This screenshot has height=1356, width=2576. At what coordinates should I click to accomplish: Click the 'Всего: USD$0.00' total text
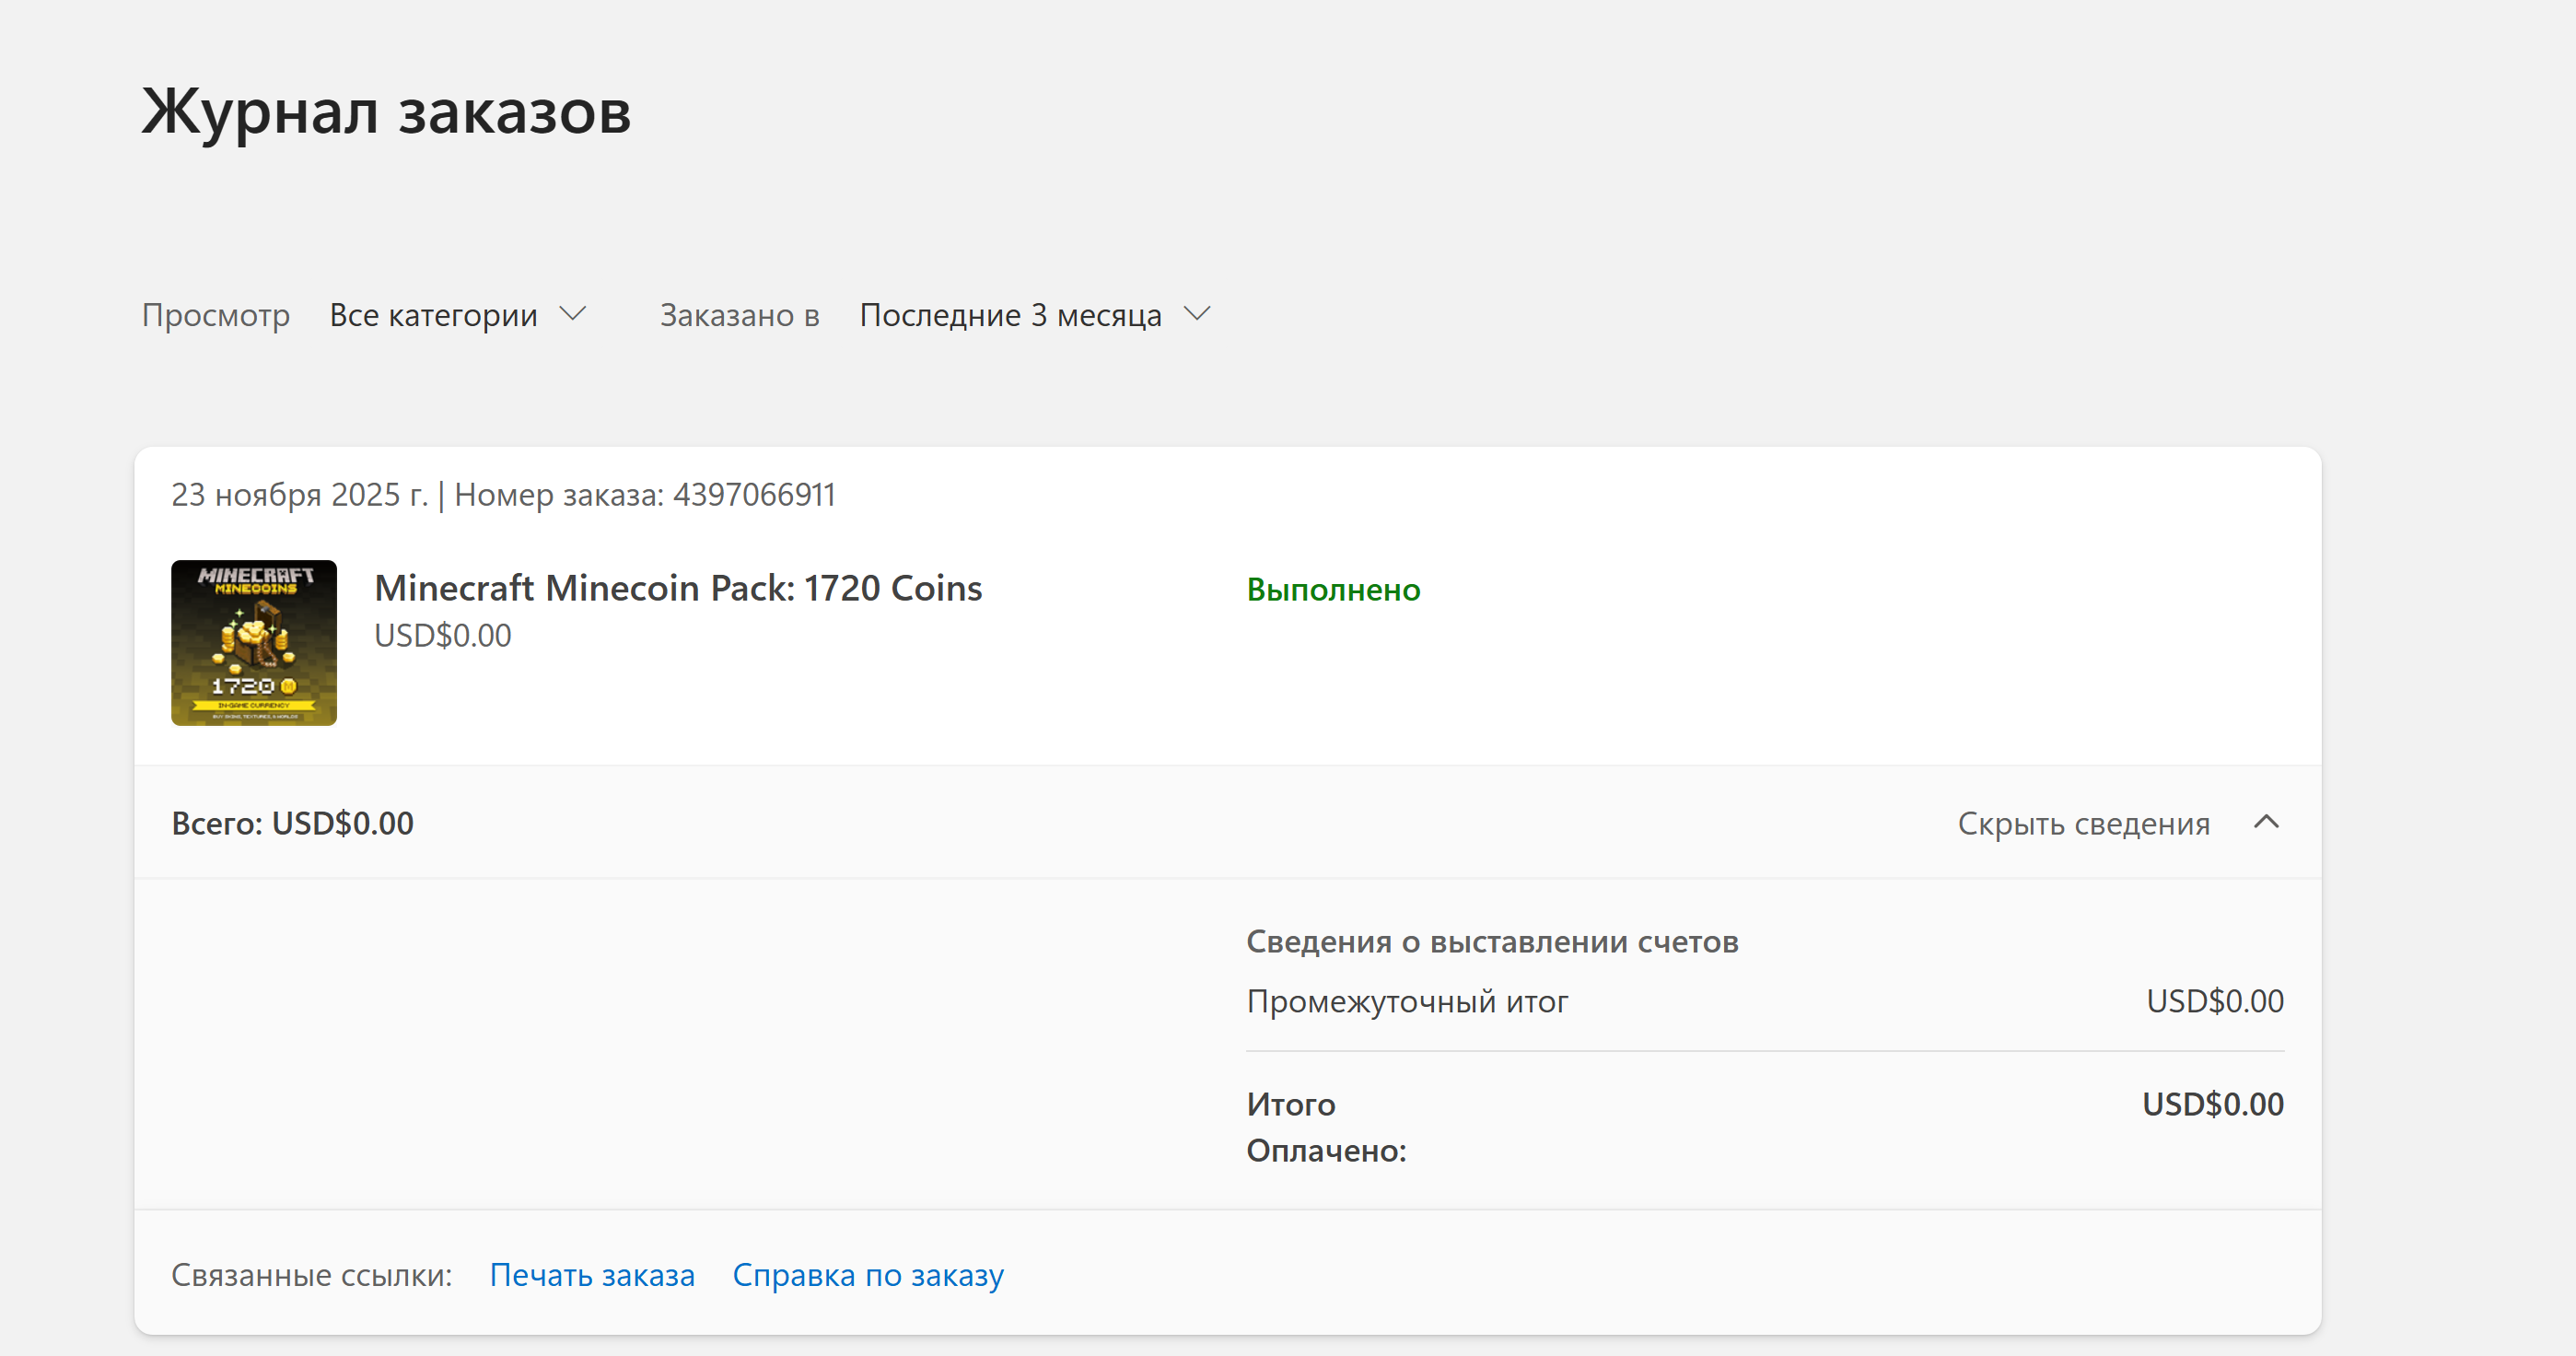click(x=292, y=823)
